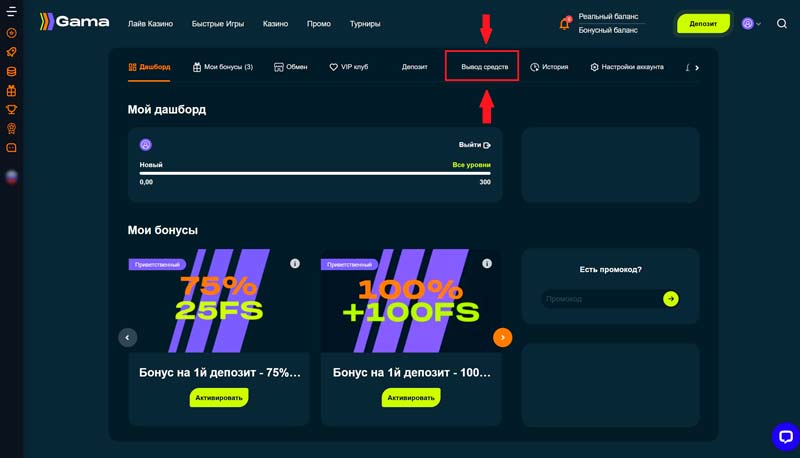The height and width of the screenshot is (458, 800).
Task: Show info for the 100% + 100FS bonus
Action: point(487,263)
